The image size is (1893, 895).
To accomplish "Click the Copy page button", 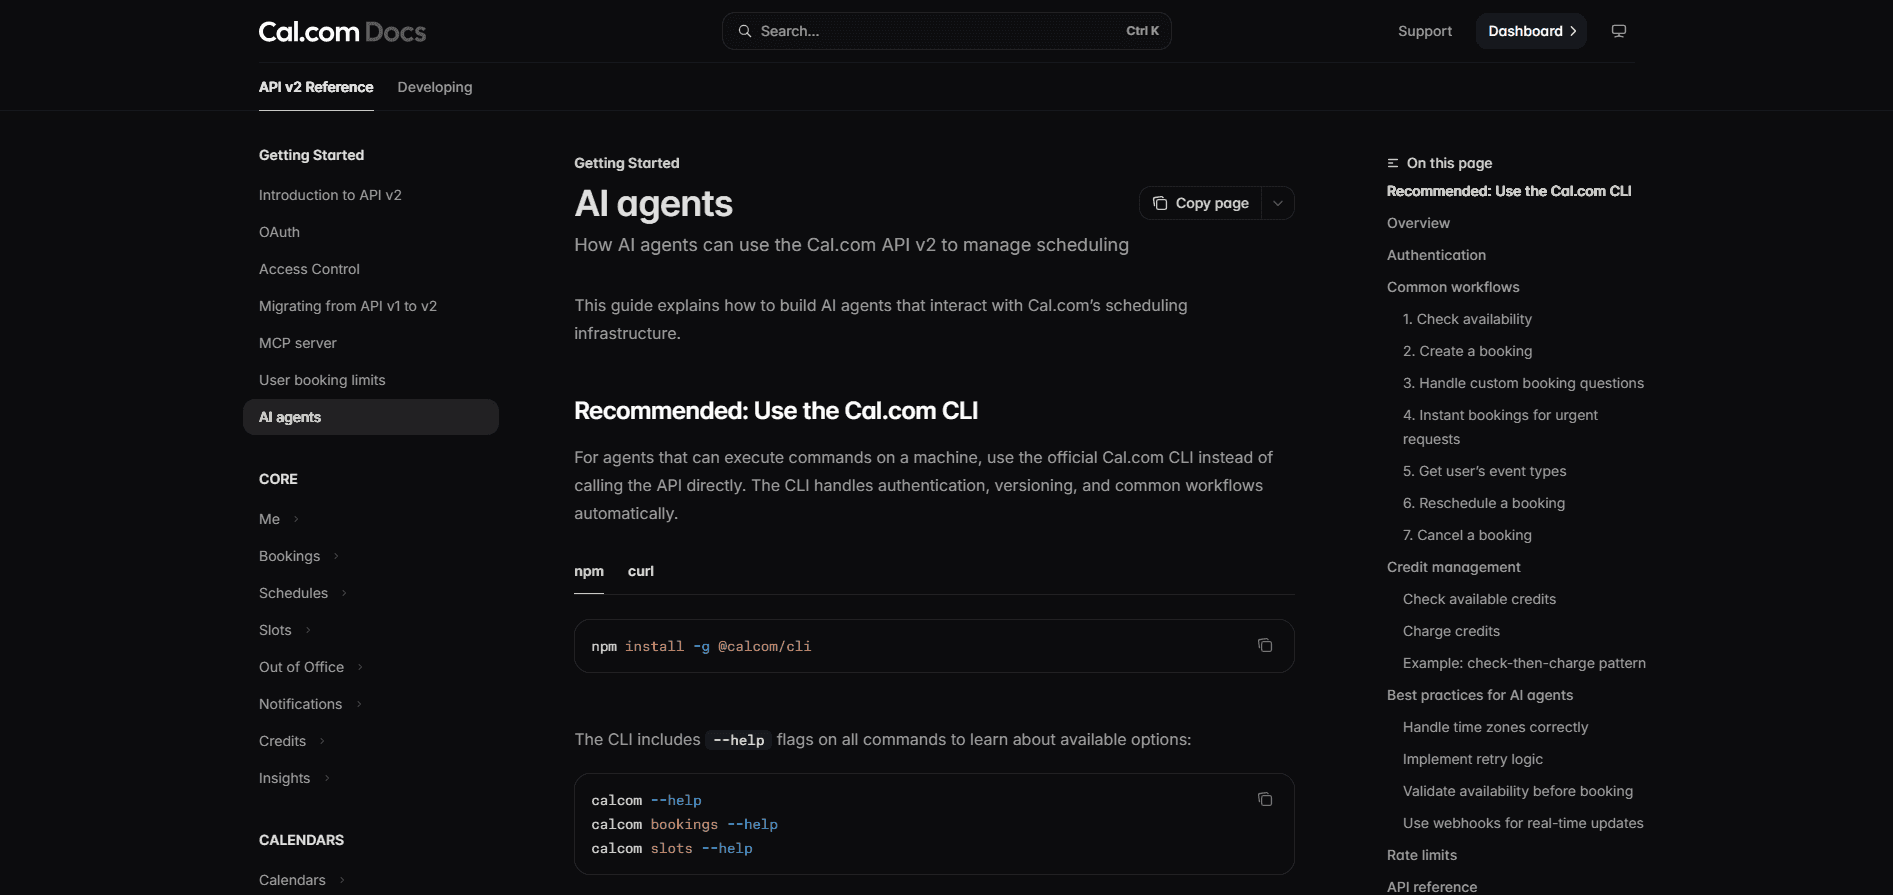I will (x=1201, y=203).
